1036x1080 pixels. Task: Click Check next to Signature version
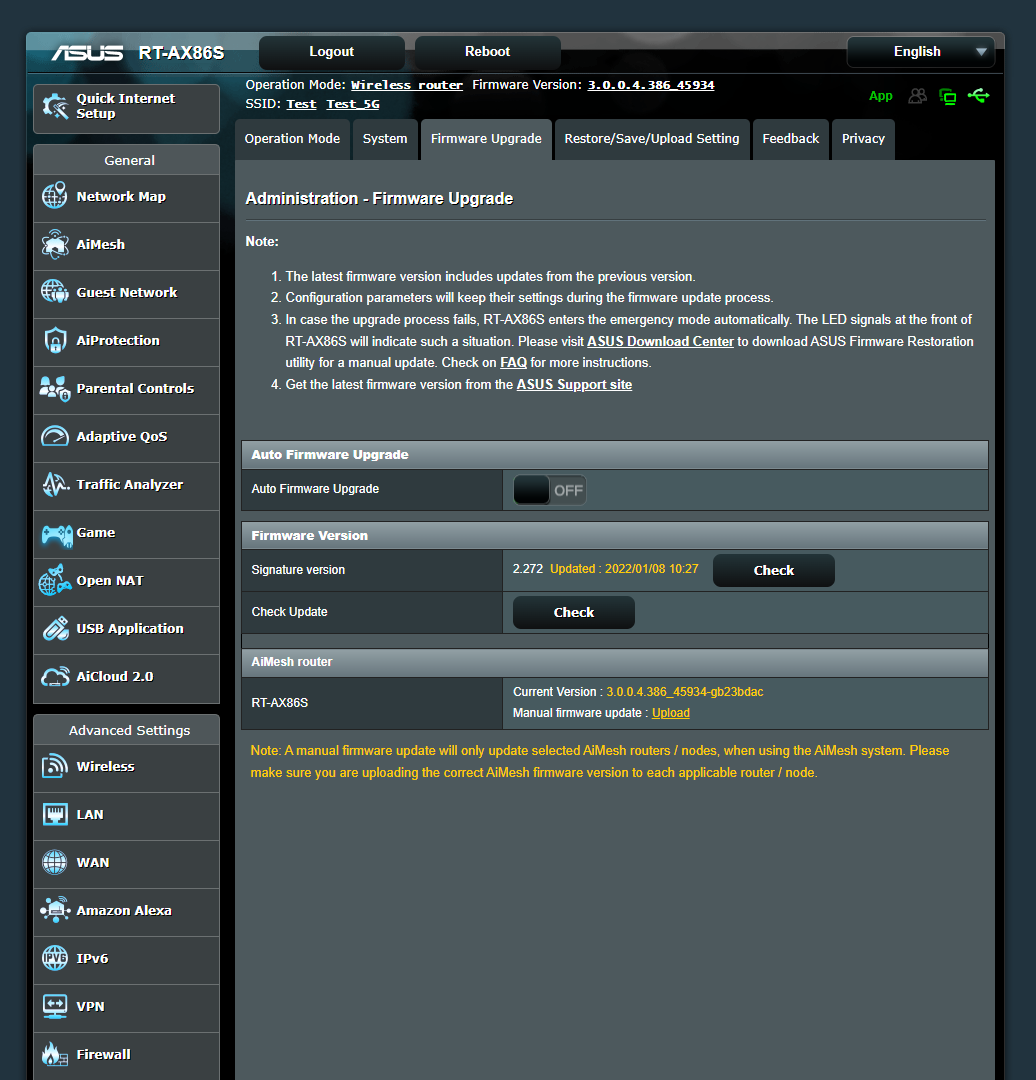[773, 570]
